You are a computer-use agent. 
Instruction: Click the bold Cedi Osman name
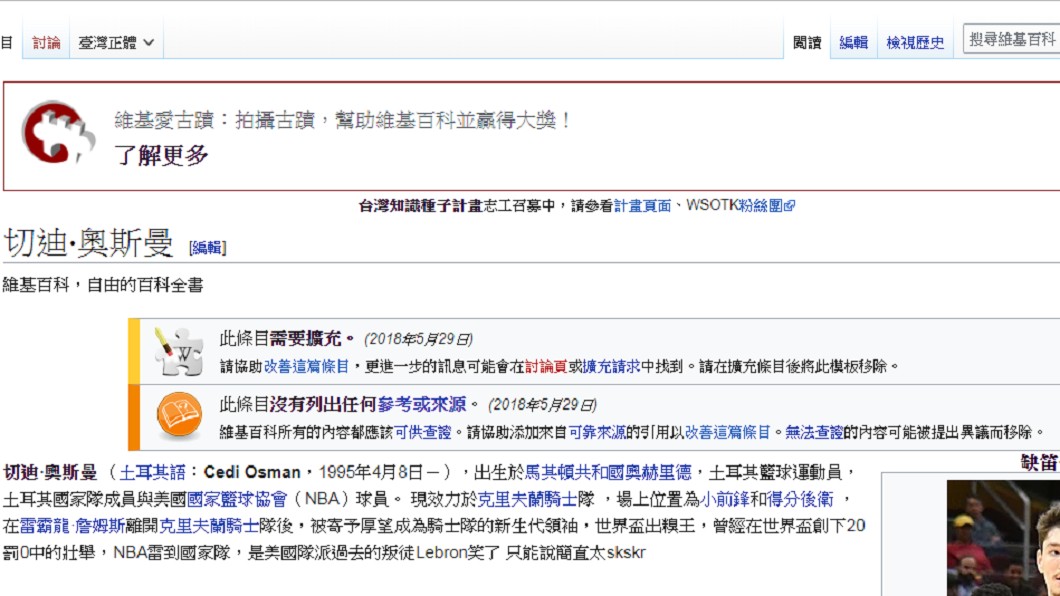coord(252,472)
